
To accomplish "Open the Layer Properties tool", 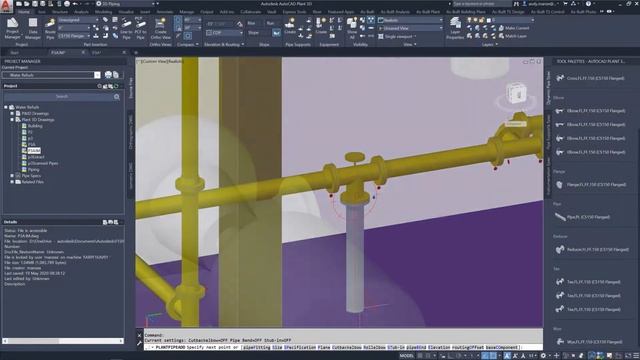I will pyautogui.click(x=455, y=28).
